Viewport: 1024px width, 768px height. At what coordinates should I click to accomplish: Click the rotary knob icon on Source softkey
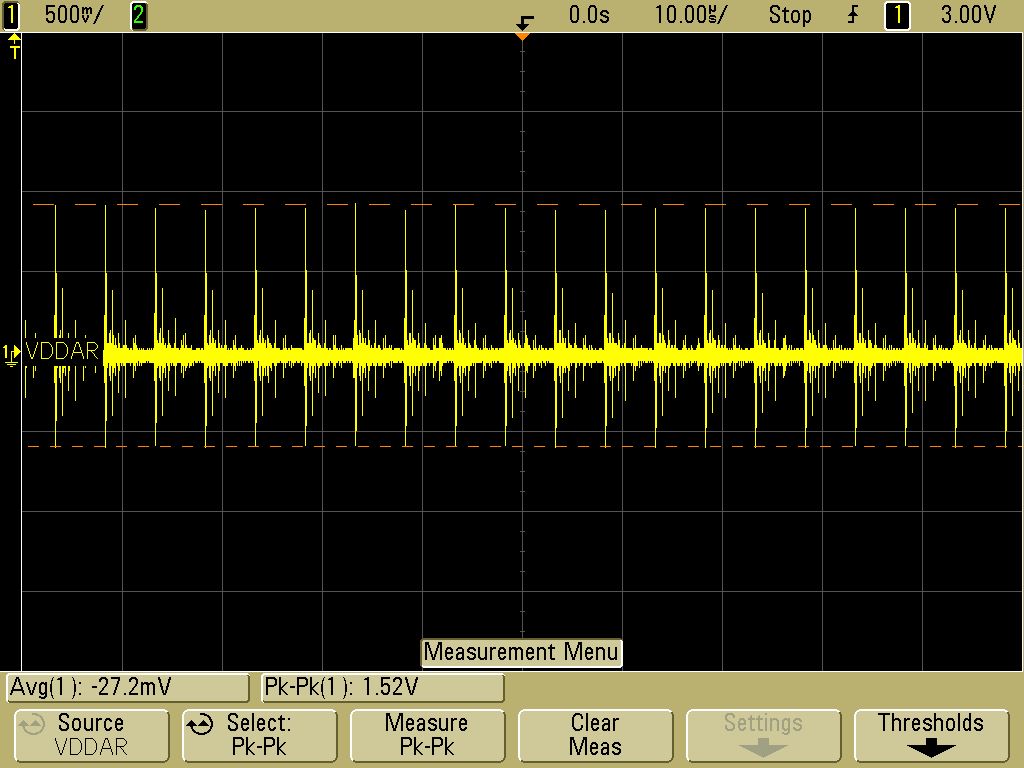point(31,724)
